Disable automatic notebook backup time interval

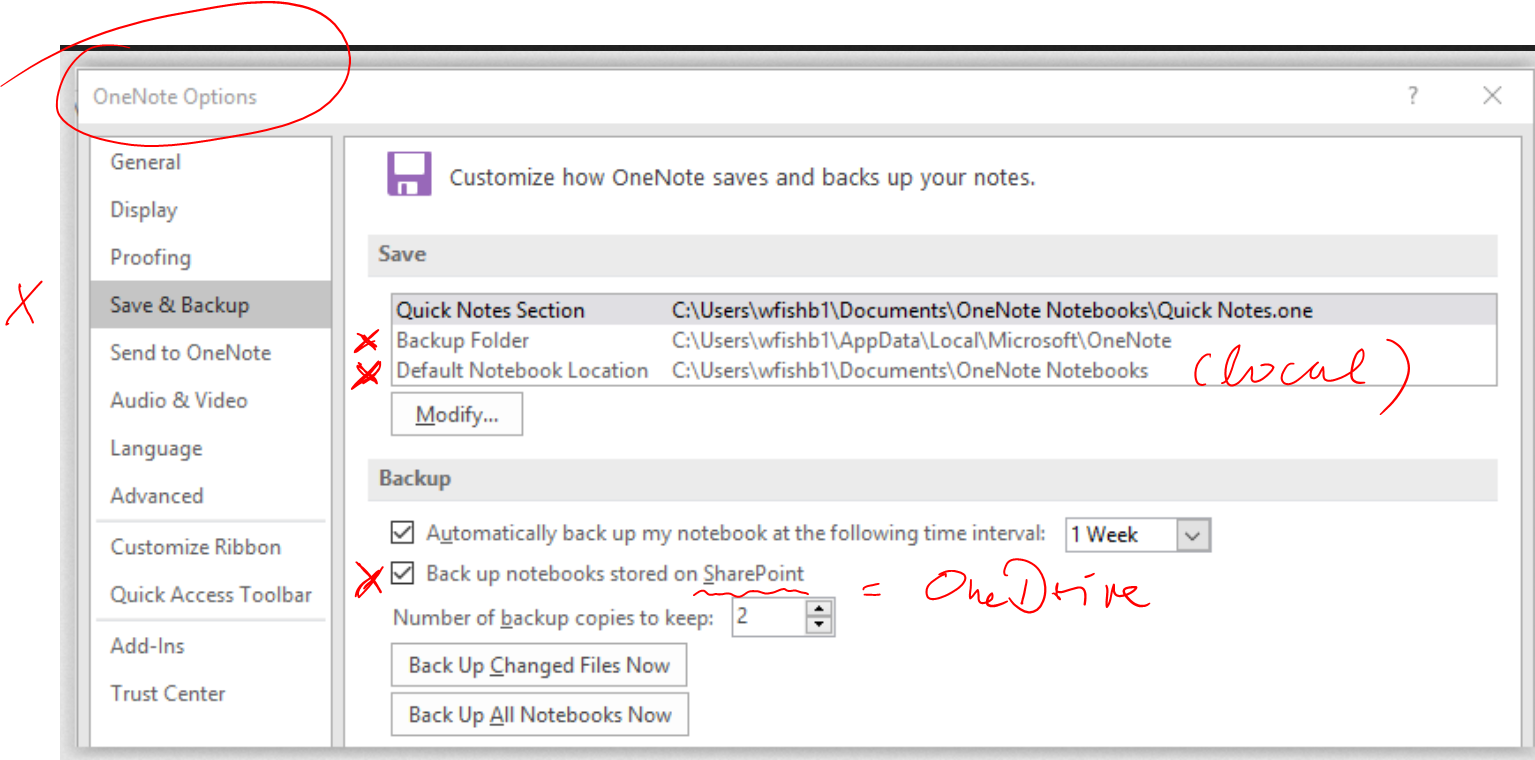tap(402, 532)
